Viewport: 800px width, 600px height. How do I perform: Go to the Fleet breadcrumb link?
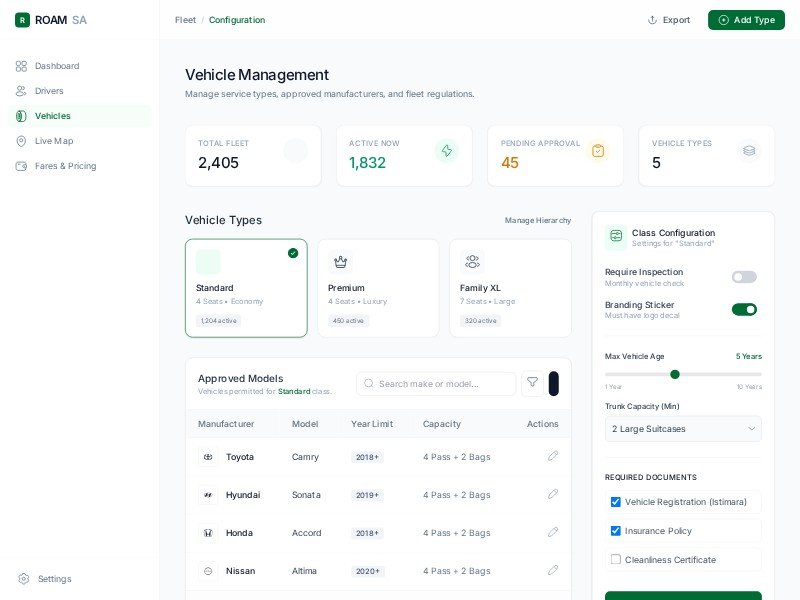(x=185, y=20)
